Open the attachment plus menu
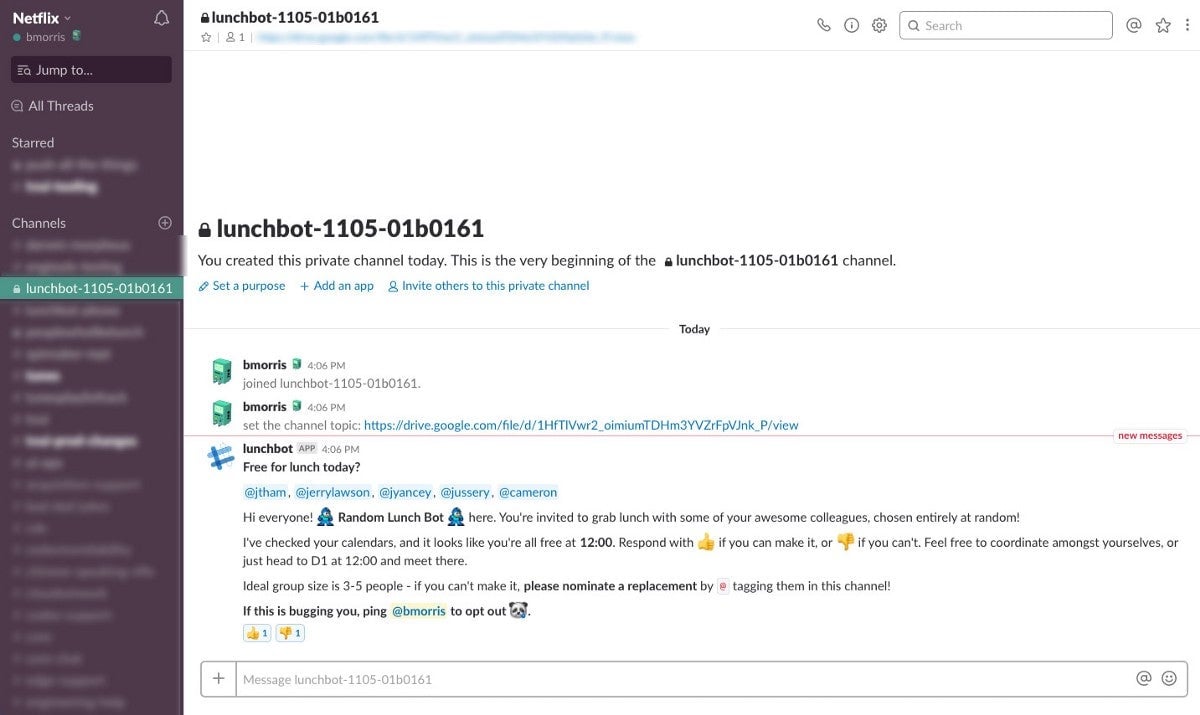Image resolution: width=1200 pixels, height=715 pixels. (219, 679)
